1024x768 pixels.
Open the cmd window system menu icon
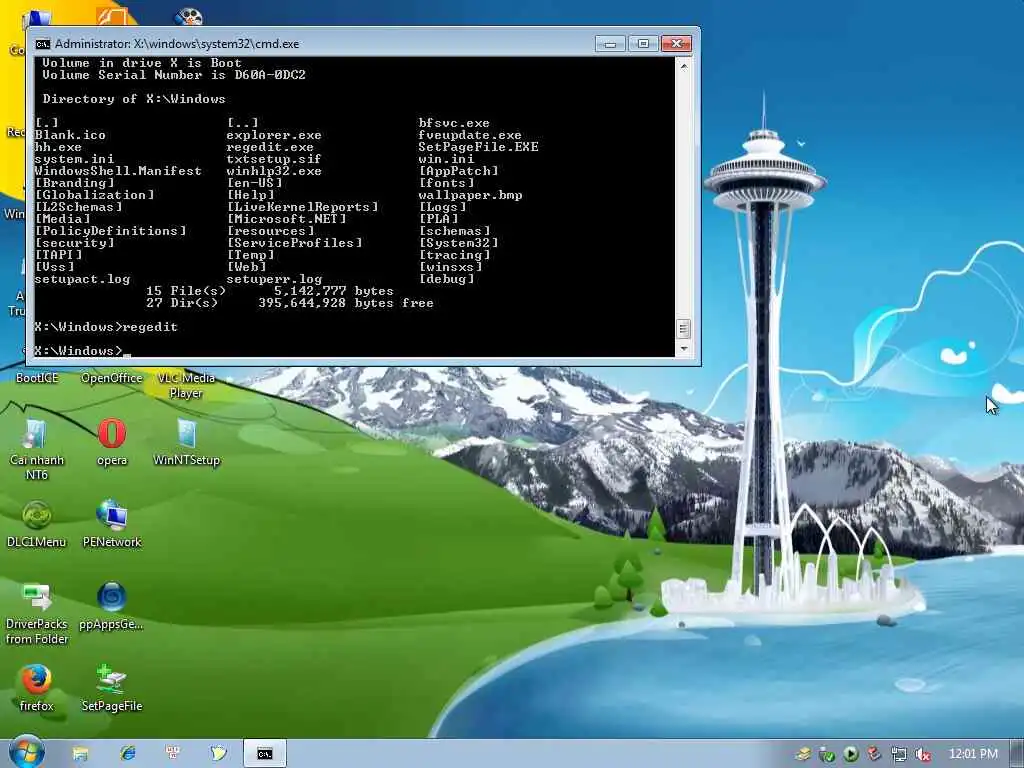pos(42,44)
